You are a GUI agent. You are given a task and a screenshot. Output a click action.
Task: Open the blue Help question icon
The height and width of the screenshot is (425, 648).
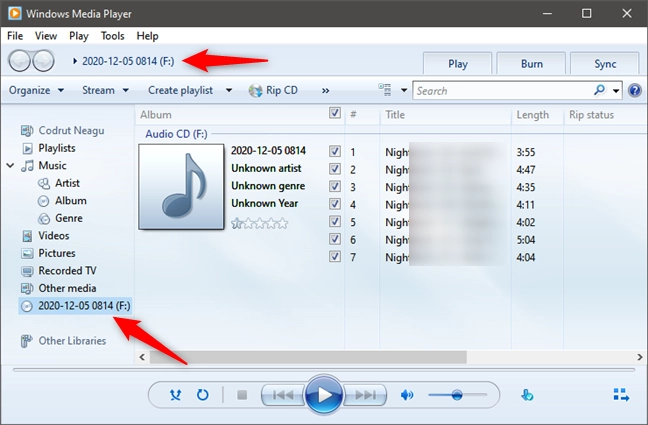click(635, 90)
